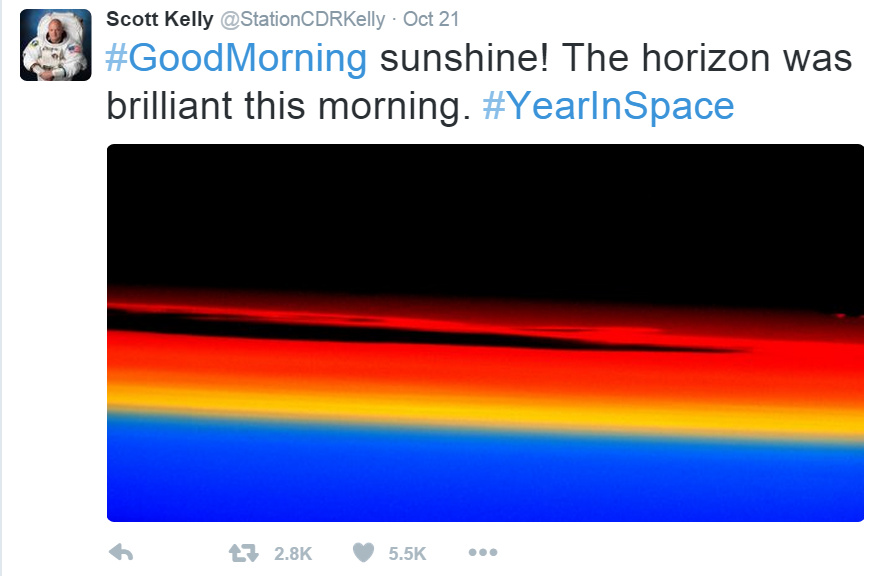The width and height of the screenshot is (873, 576).
Task: Follow the #YearInSpace hashtag link
Action: [x=608, y=106]
